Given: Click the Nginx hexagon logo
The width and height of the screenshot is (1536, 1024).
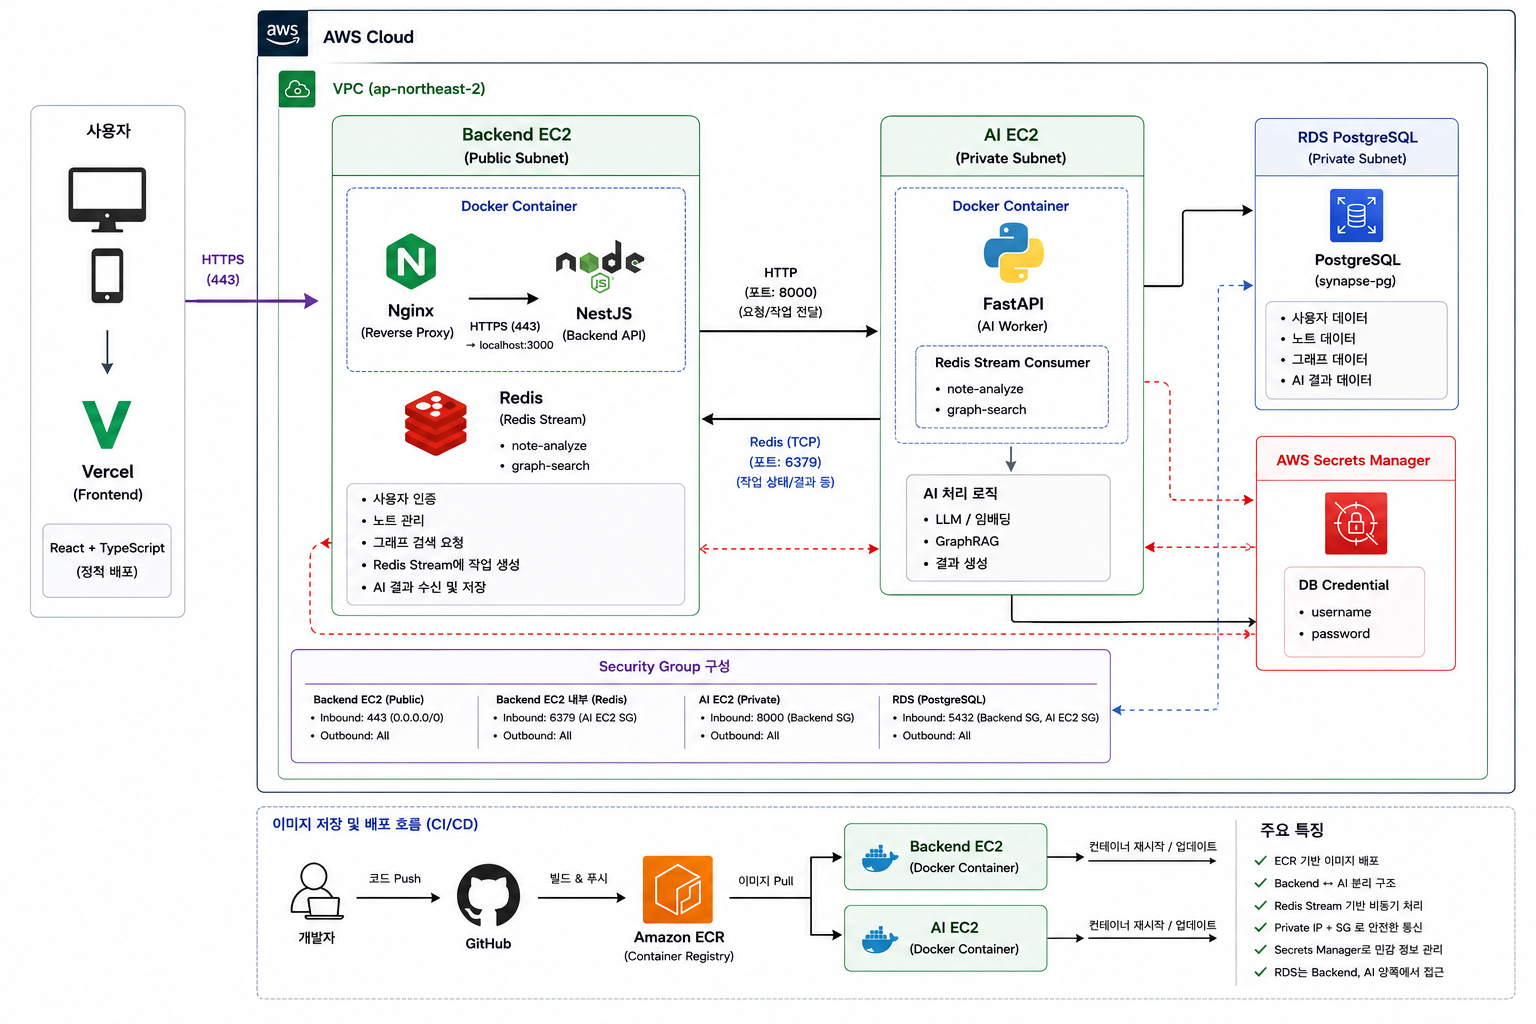Looking at the screenshot, I should point(411,261).
